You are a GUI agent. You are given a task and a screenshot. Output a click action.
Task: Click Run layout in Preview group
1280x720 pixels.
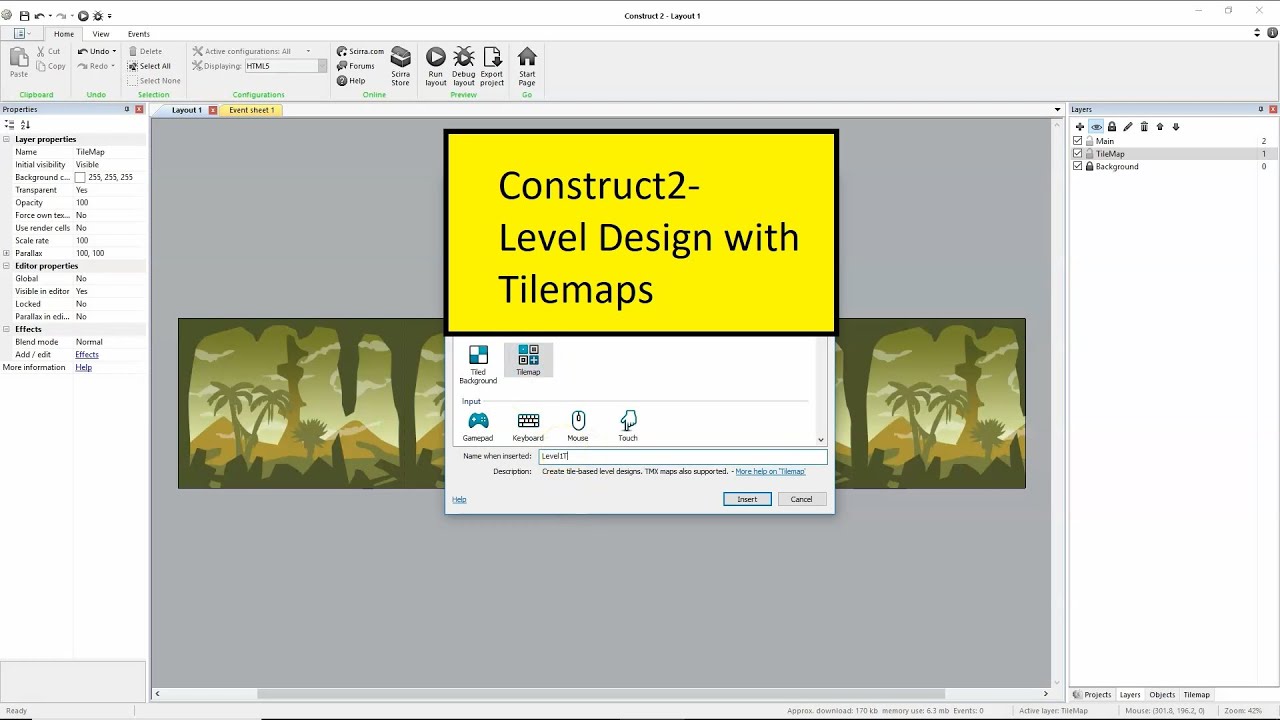point(436,67)
